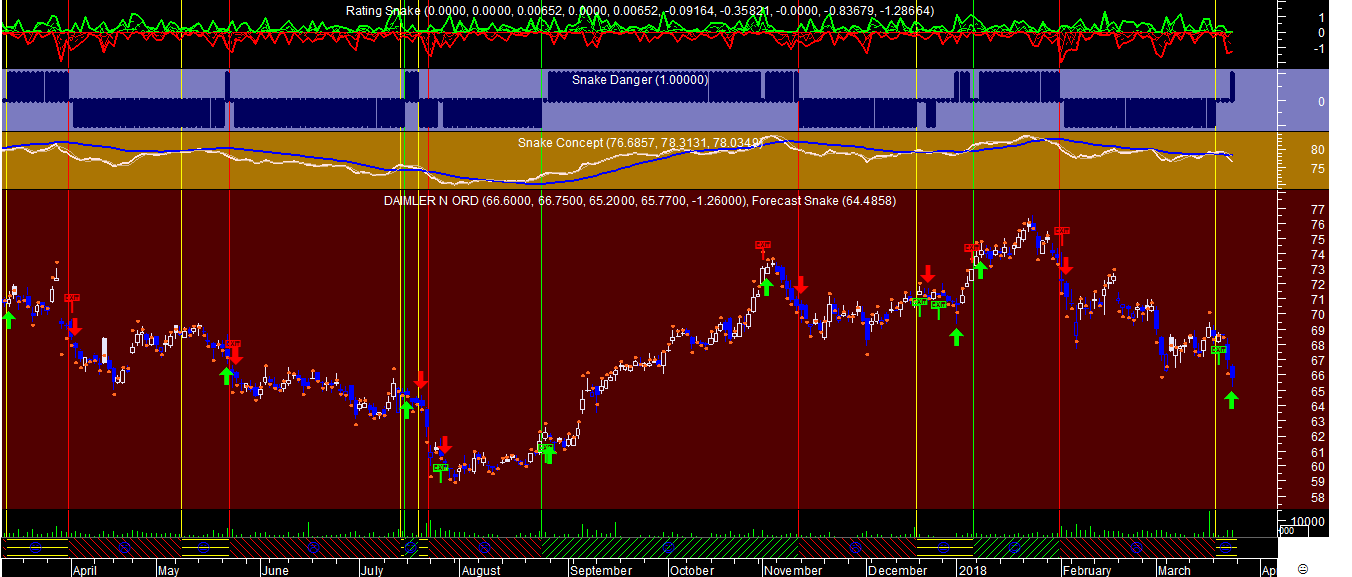The width and height of the screenshot is (1352, 577).
Task: Click the October label on date axis
Action: (x=692, y=571)
